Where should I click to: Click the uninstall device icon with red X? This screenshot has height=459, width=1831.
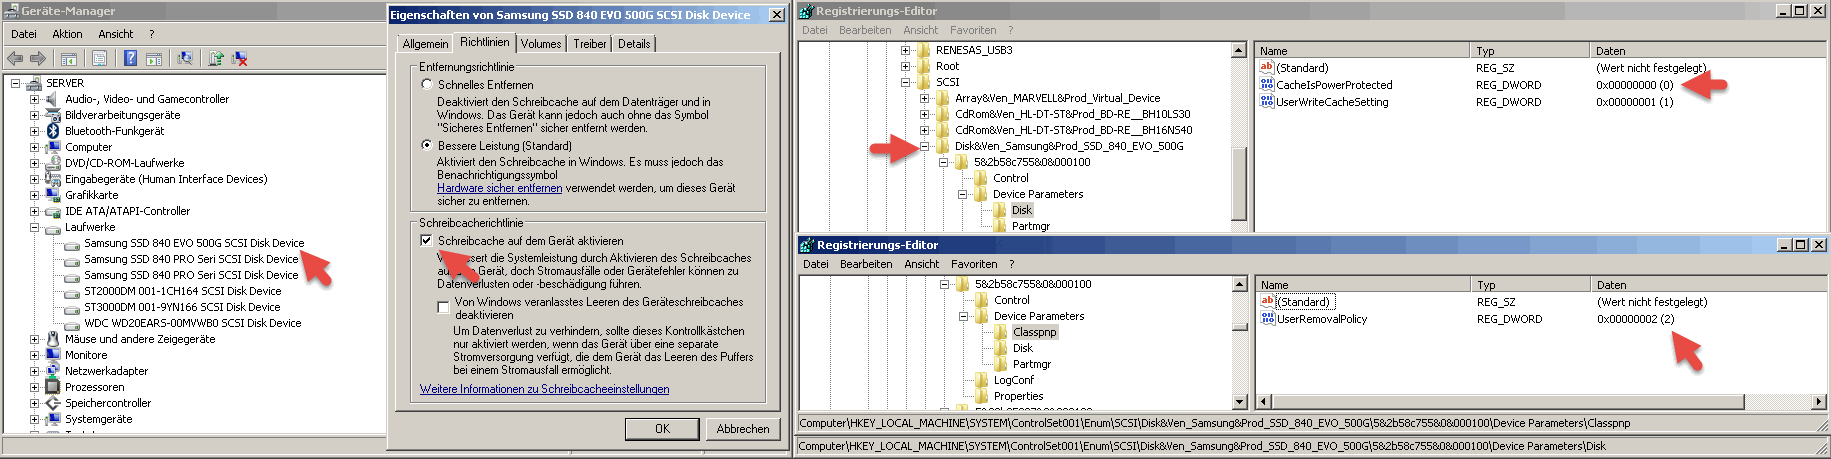click(x=240, y=59)
